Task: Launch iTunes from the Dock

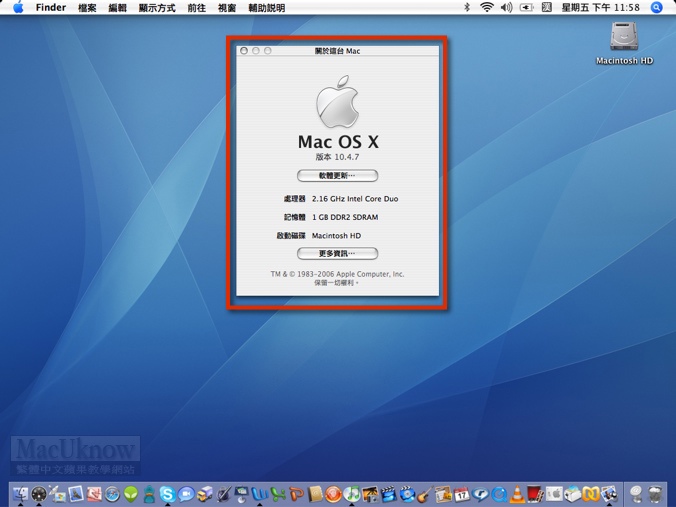Action: pos(352,494)
